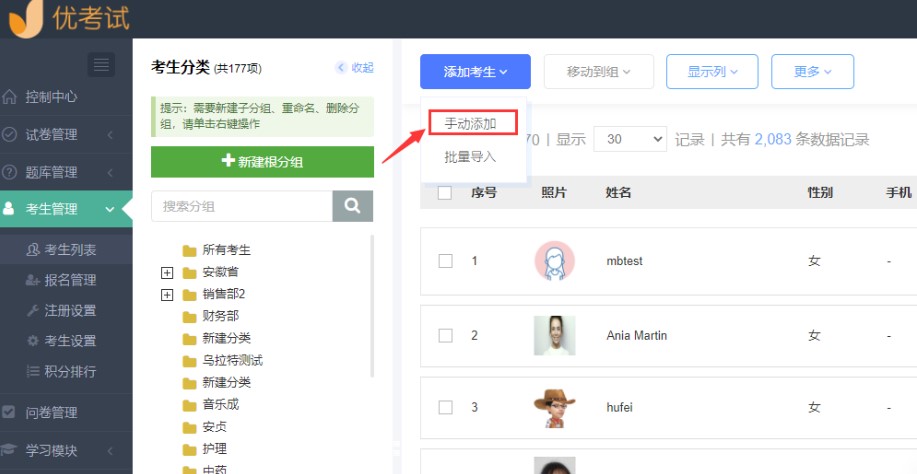
Task: Focus the 搜索分组 search field
Action: click(242, 206)
